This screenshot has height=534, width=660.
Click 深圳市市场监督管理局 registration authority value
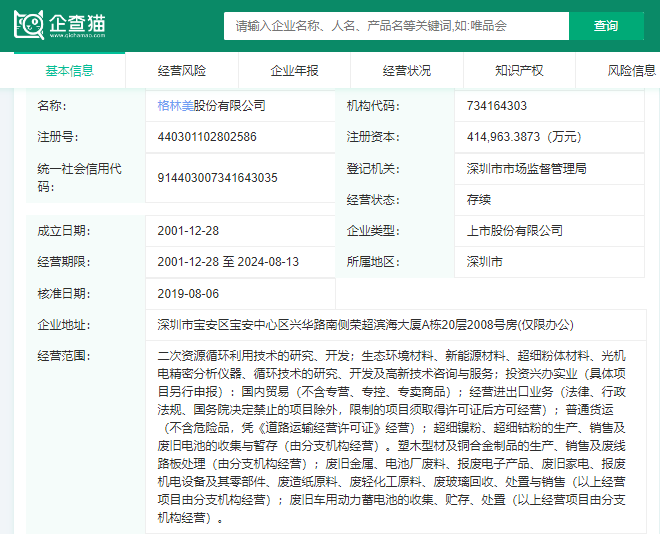click(x=526, y=169)
